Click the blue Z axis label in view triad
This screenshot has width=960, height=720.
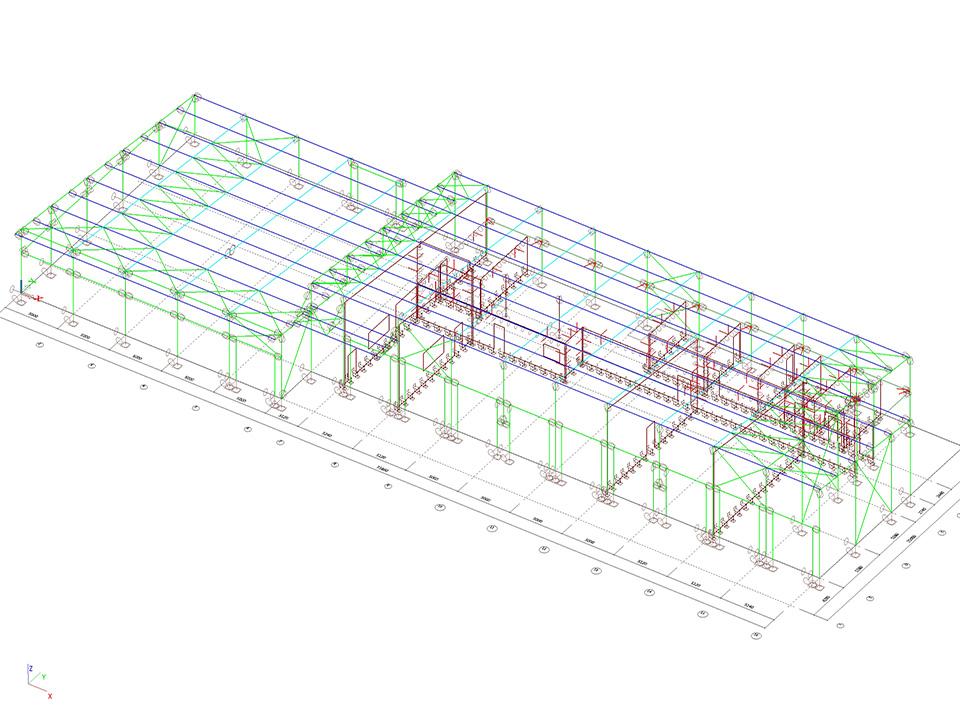31,668
